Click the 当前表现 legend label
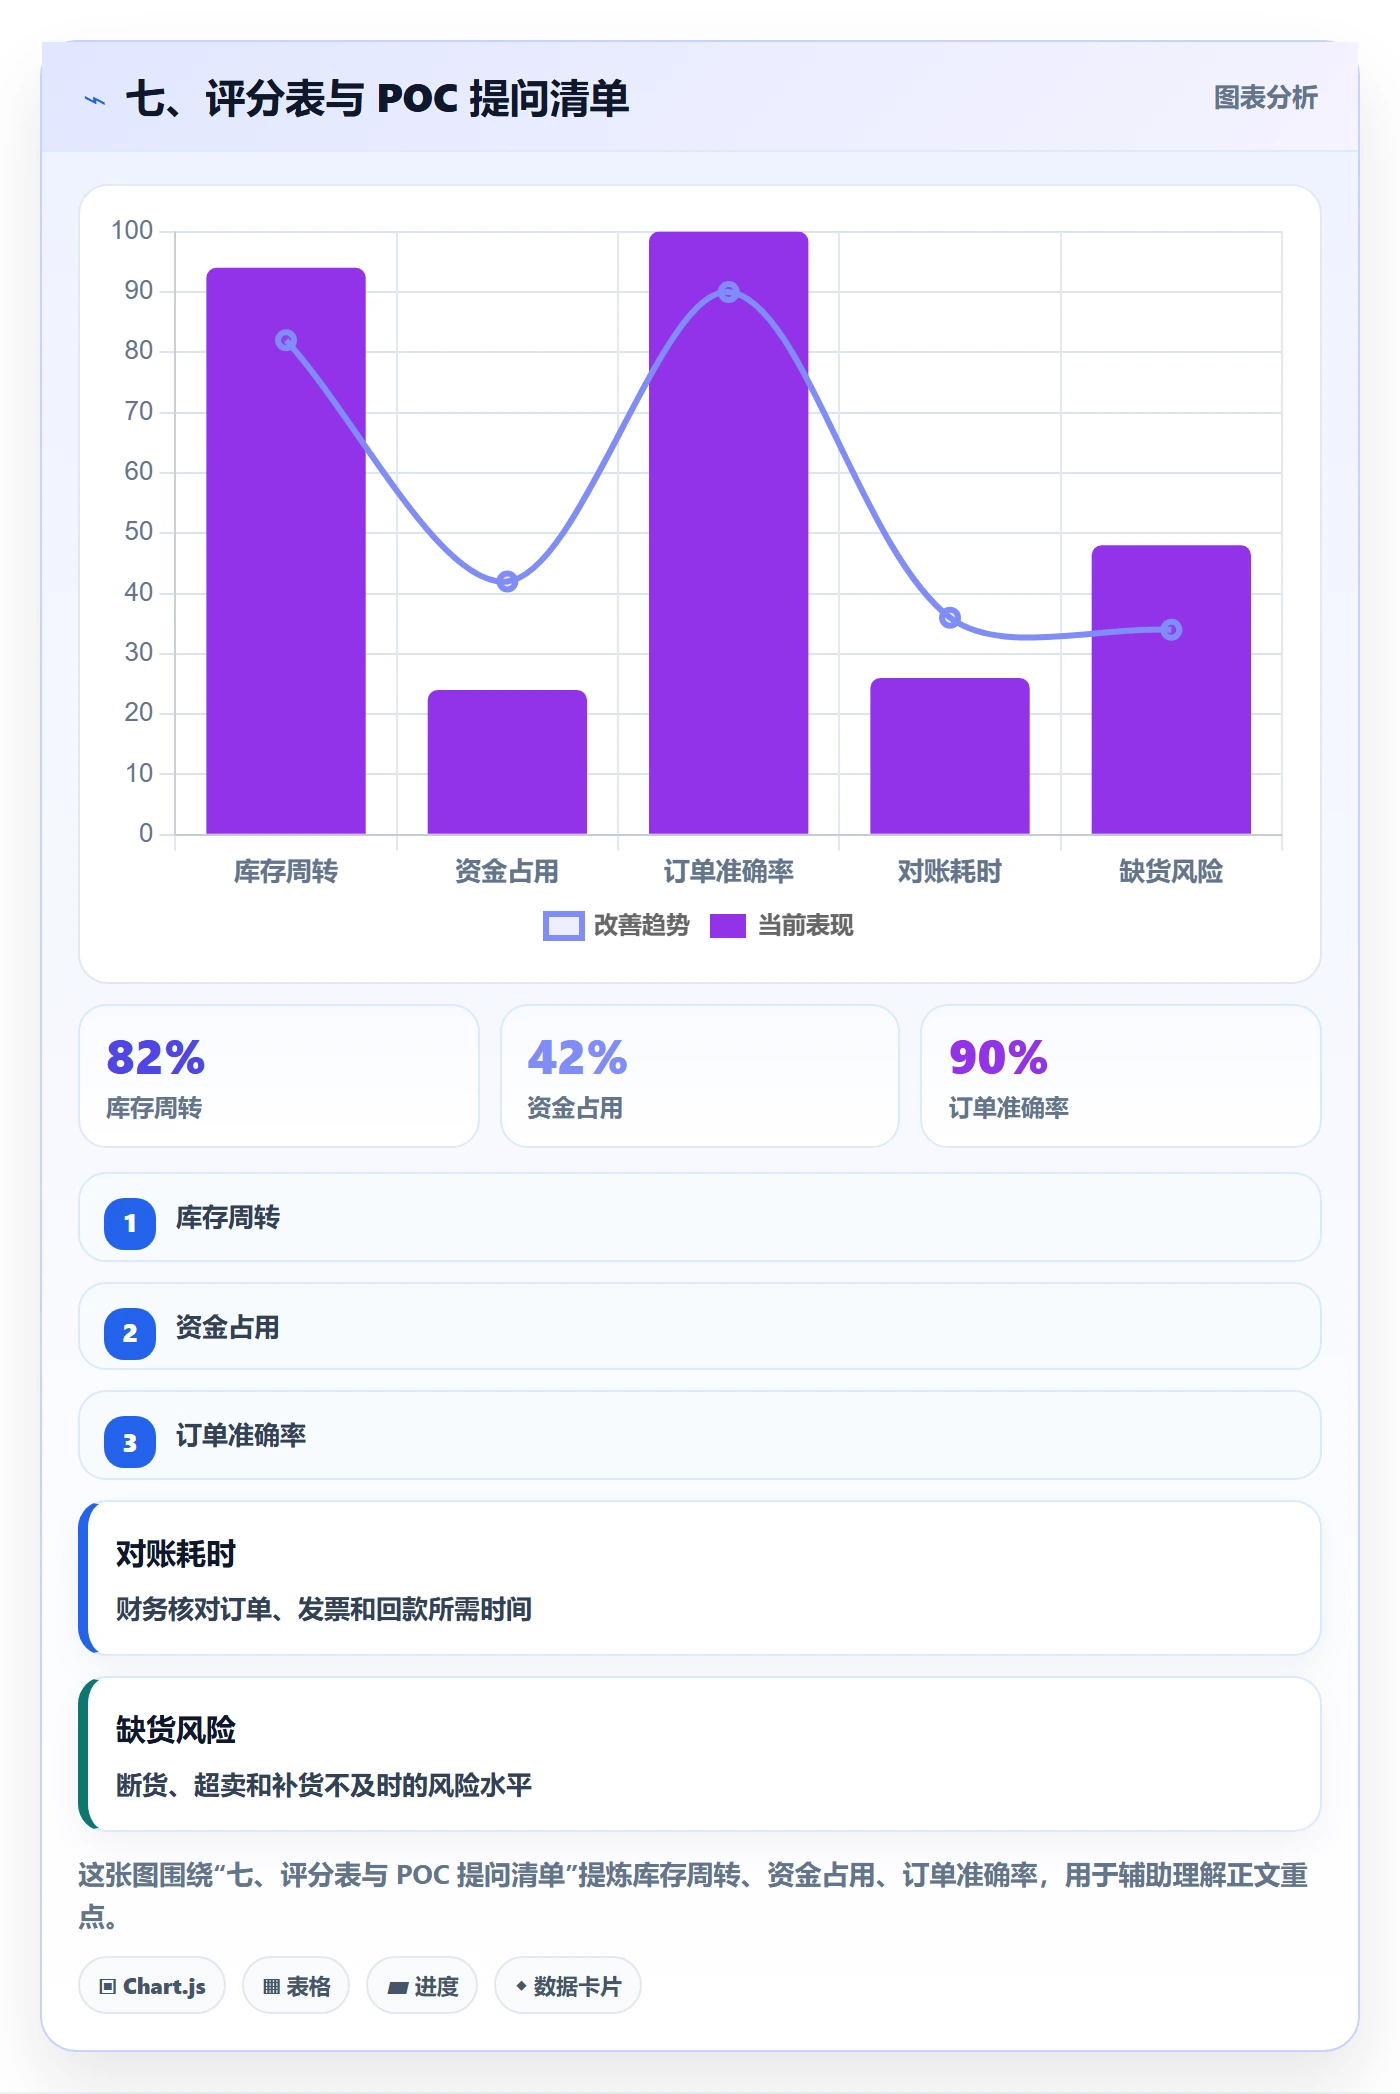This screenshot has height=2094, width=1400. 805,926
